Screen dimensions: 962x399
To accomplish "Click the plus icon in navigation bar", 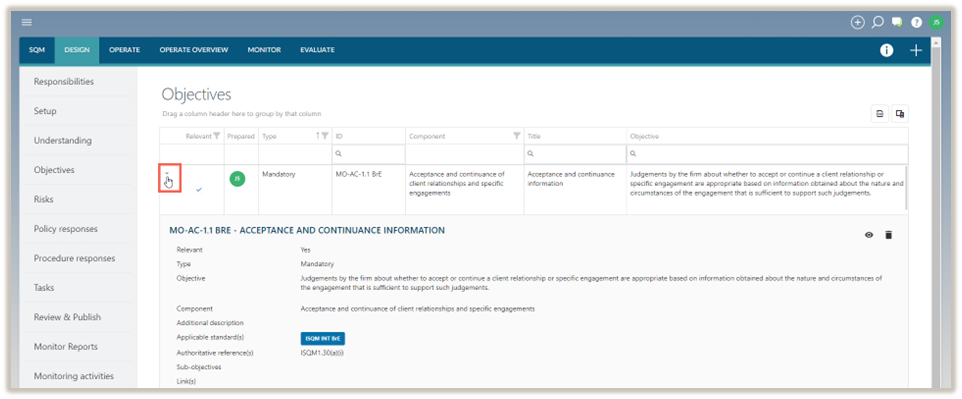I will pyautogui.click(x=915, y=50).
